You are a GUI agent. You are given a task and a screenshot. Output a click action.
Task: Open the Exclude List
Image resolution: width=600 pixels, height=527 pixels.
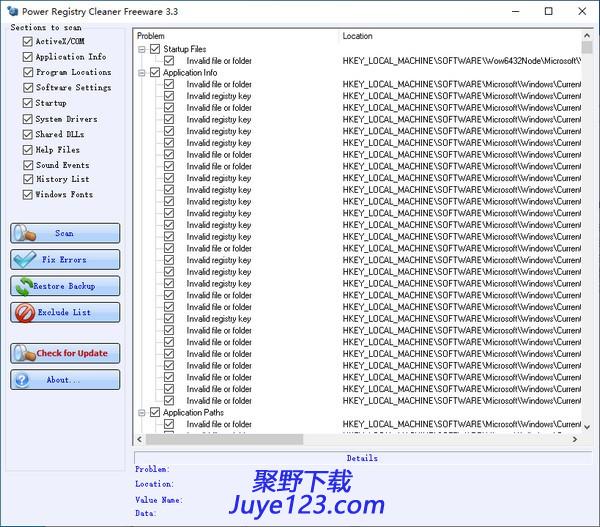tap(65, 312)
